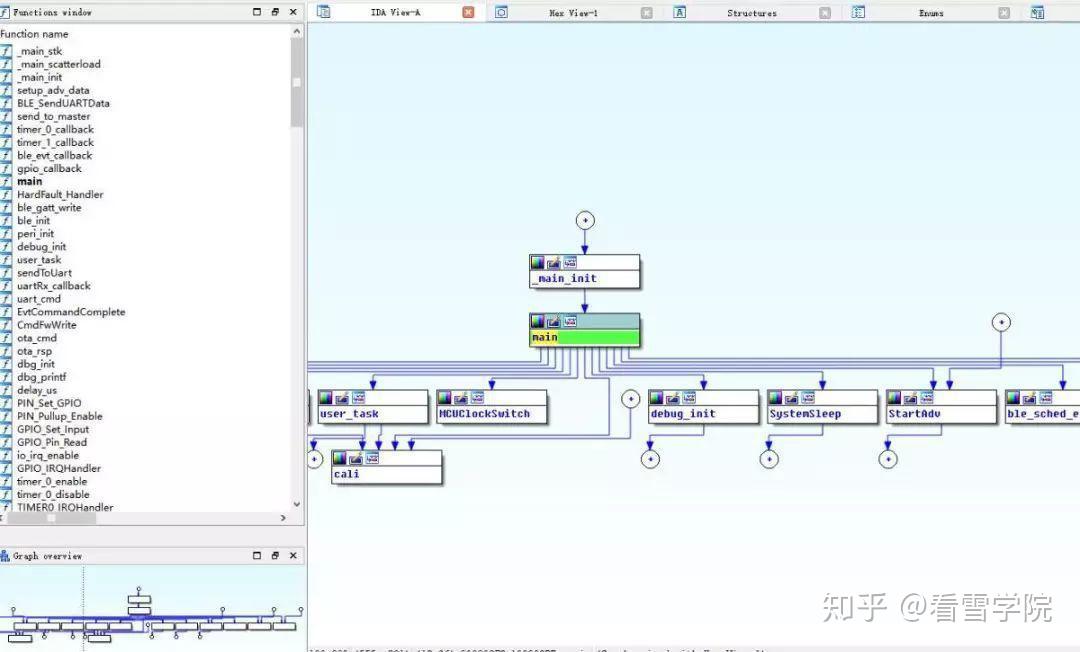Image resolution: width=1080 pixels, height=652 pixels.
Task: Expand the circled node connector near ble_sched node
Action: [1001, 322]
